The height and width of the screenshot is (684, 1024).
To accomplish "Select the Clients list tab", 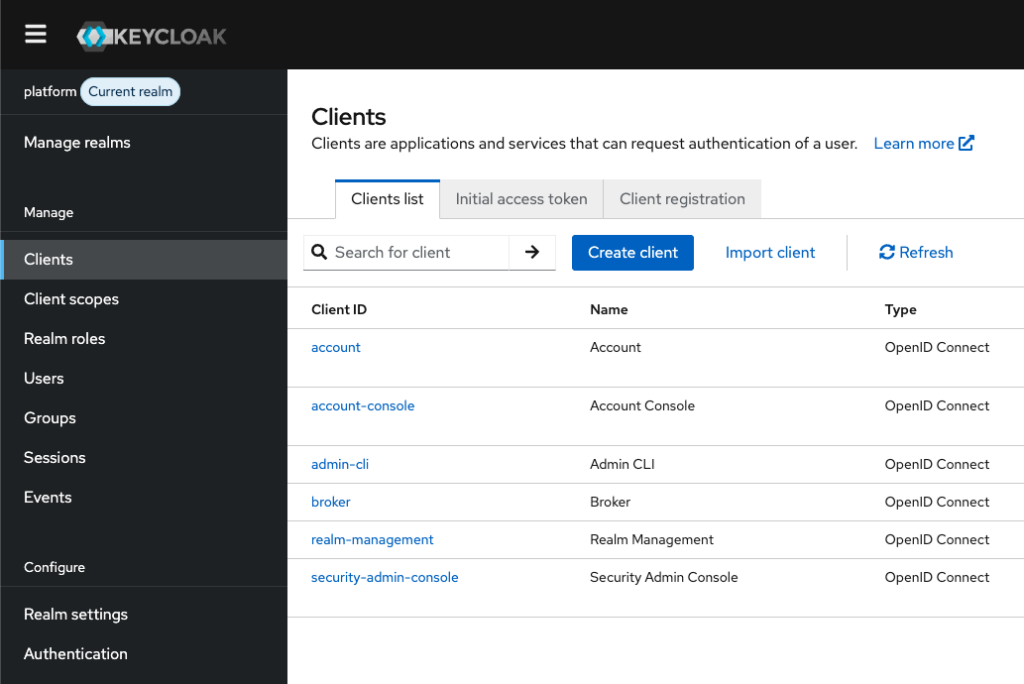I will tap(387, 199).
